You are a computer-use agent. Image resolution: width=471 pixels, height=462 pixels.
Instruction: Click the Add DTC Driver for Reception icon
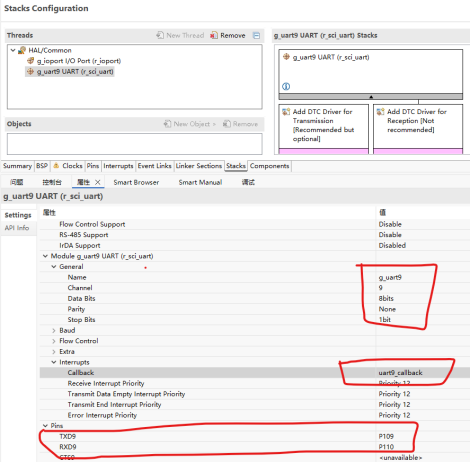click(x=380, y=112)
